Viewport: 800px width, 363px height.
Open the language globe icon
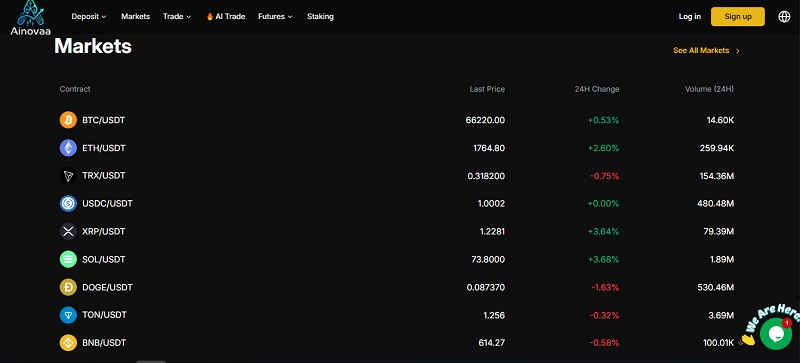tap(784, 16)
